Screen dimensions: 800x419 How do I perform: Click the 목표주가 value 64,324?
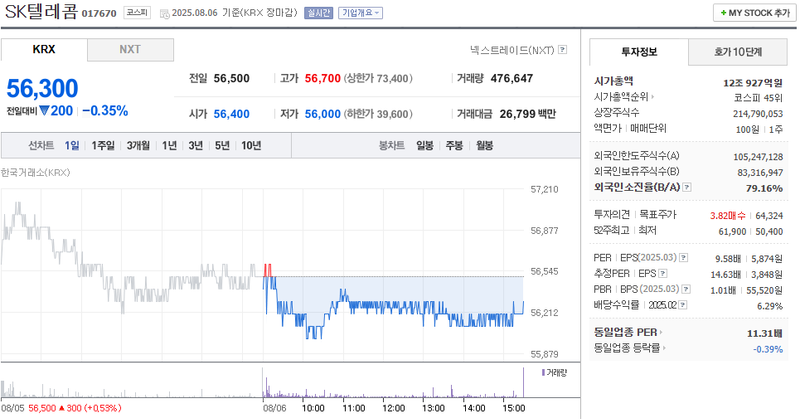(769, 216)
